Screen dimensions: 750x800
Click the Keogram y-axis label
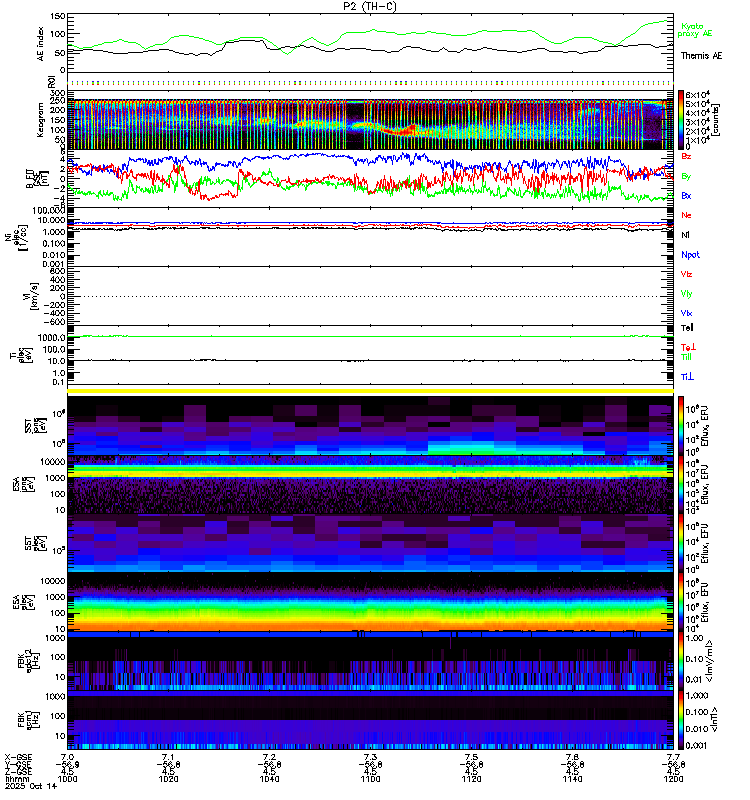(40, 120)
